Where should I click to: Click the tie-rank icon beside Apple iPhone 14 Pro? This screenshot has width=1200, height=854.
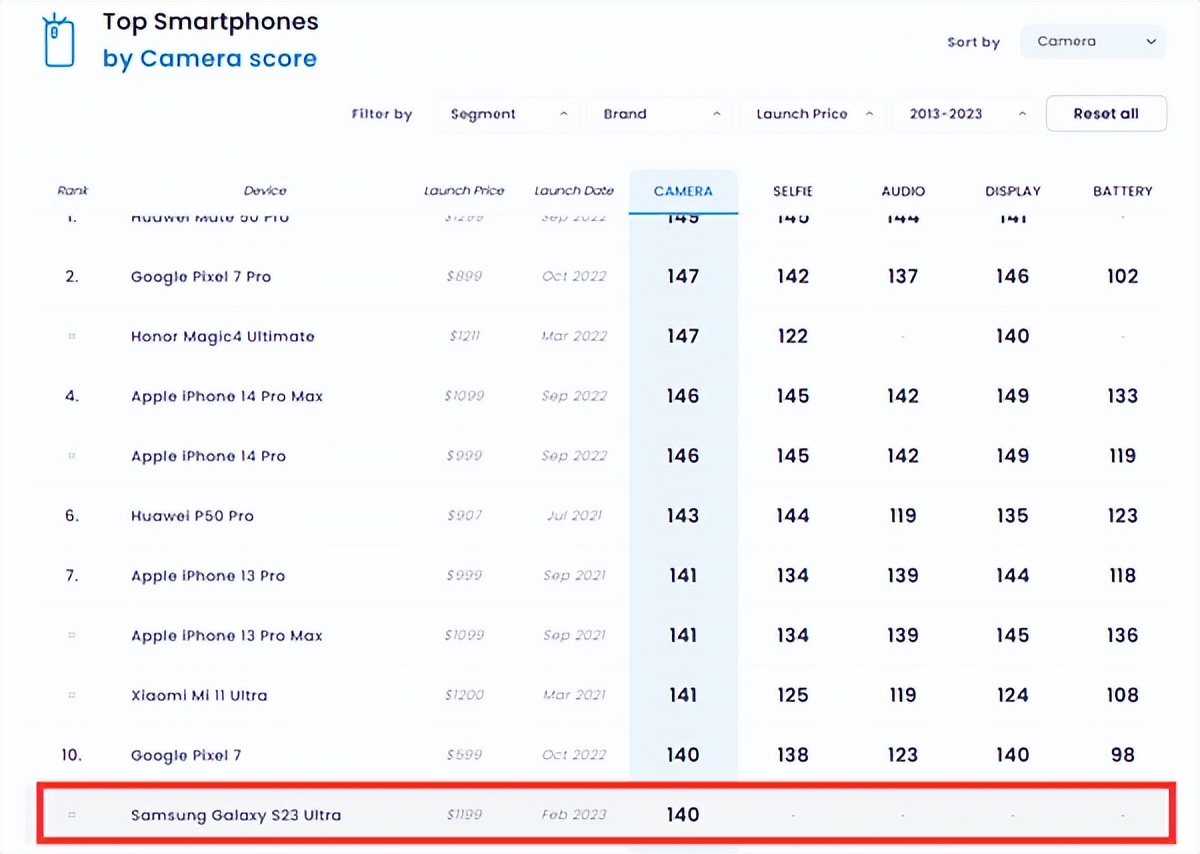tap(72, 456)
